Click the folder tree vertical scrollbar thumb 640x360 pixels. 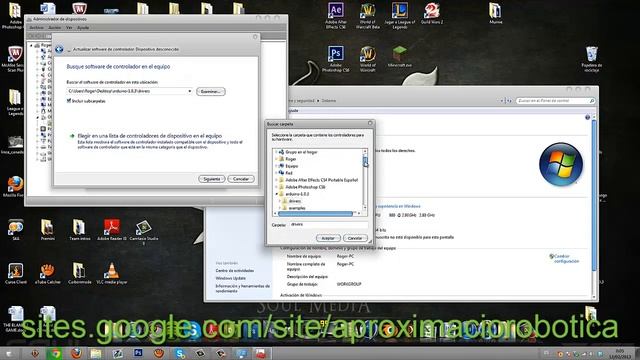click(x=365, y=160)
